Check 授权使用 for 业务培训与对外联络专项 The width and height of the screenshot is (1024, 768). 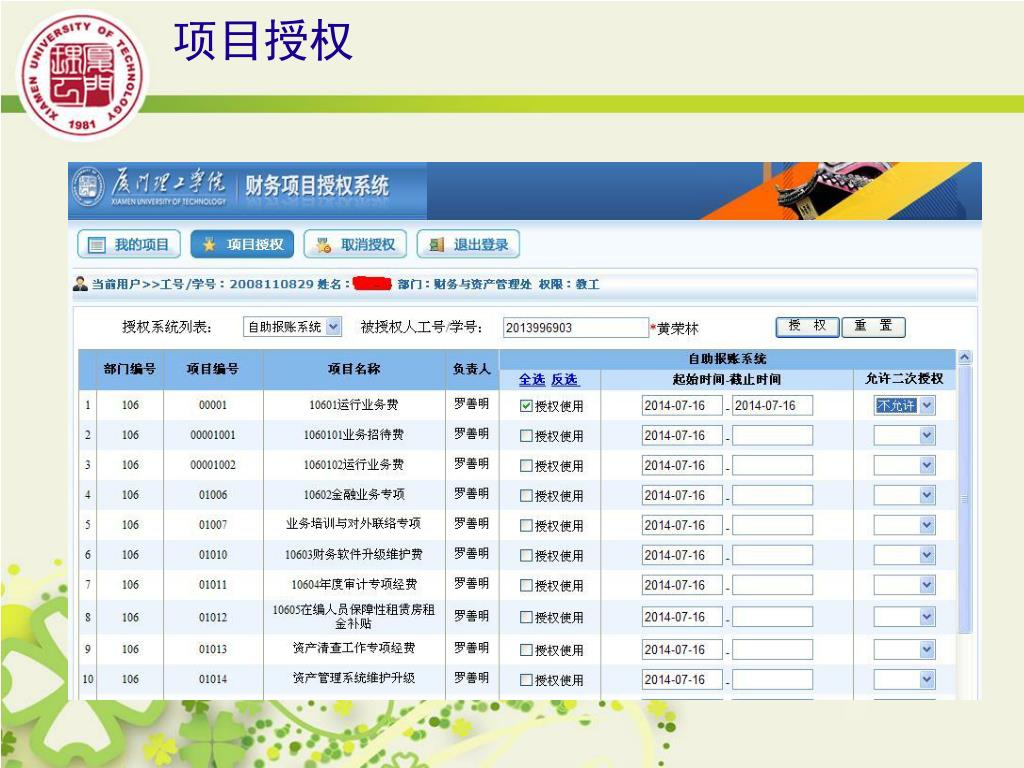coord(526,526)
